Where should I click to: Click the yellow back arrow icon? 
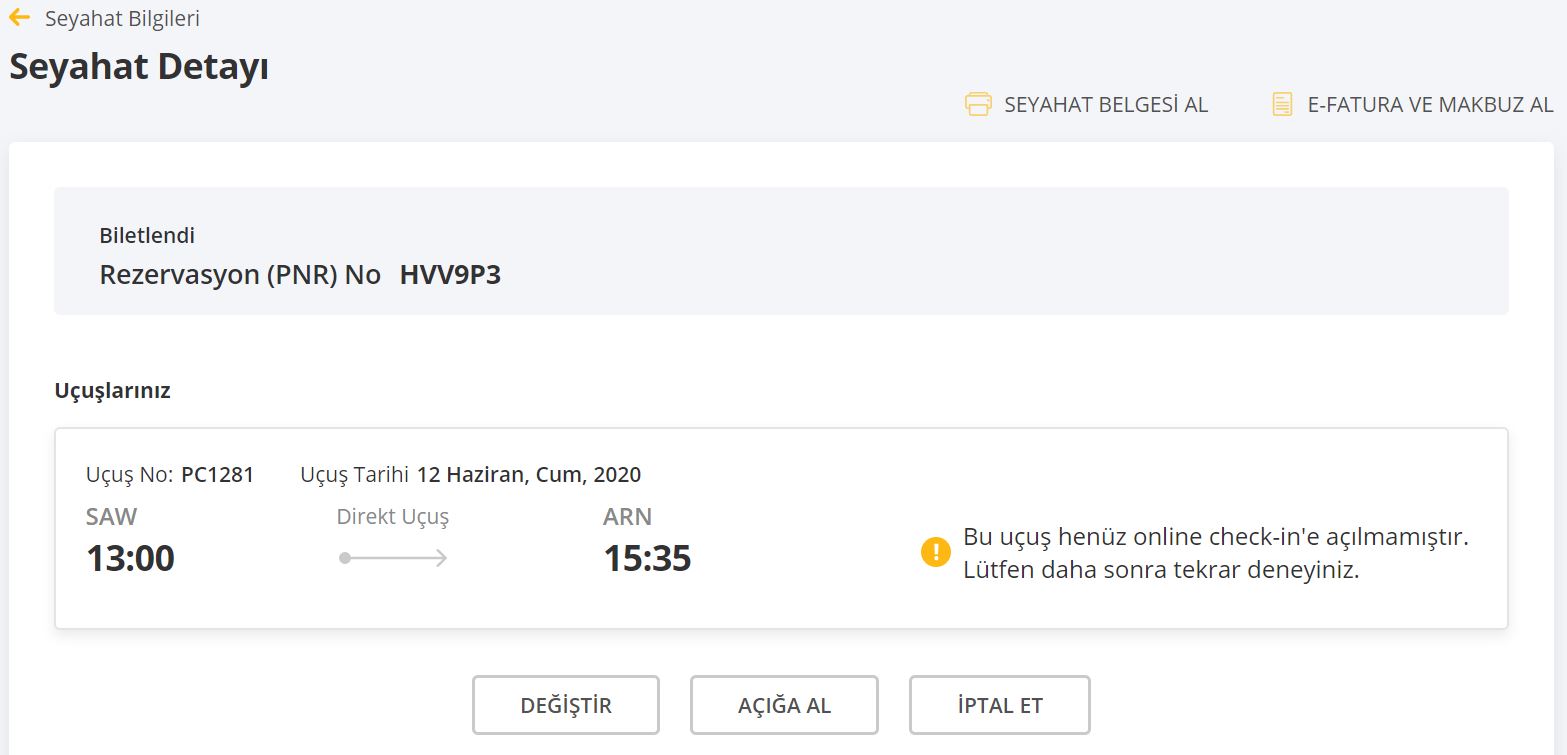19,18
